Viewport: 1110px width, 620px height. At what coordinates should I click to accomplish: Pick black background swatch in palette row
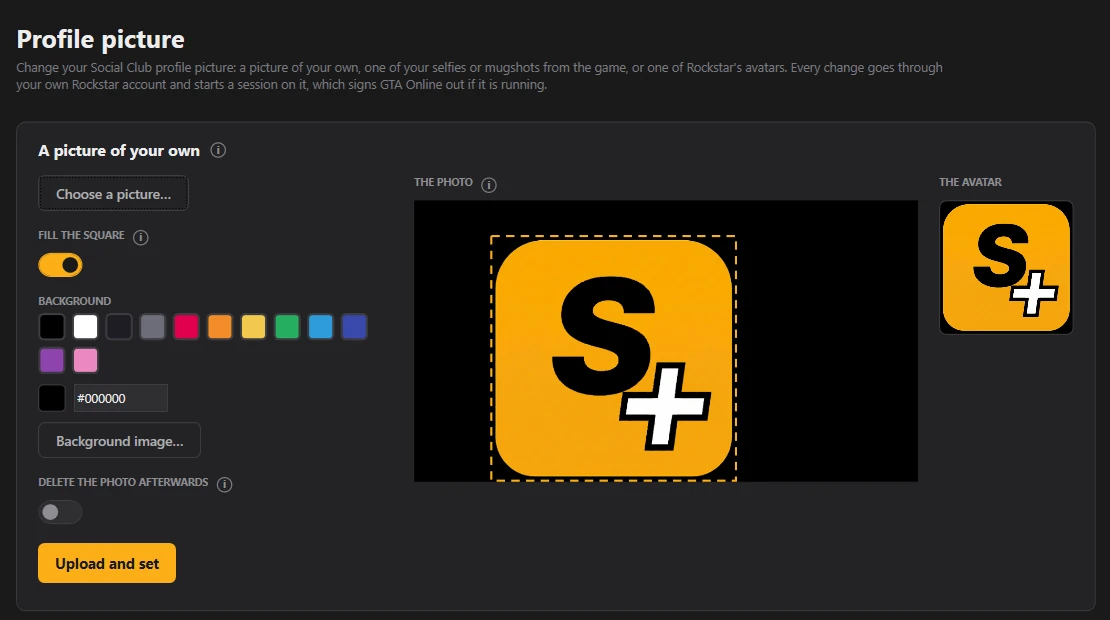pyautogui.click(x=52, y=327)
